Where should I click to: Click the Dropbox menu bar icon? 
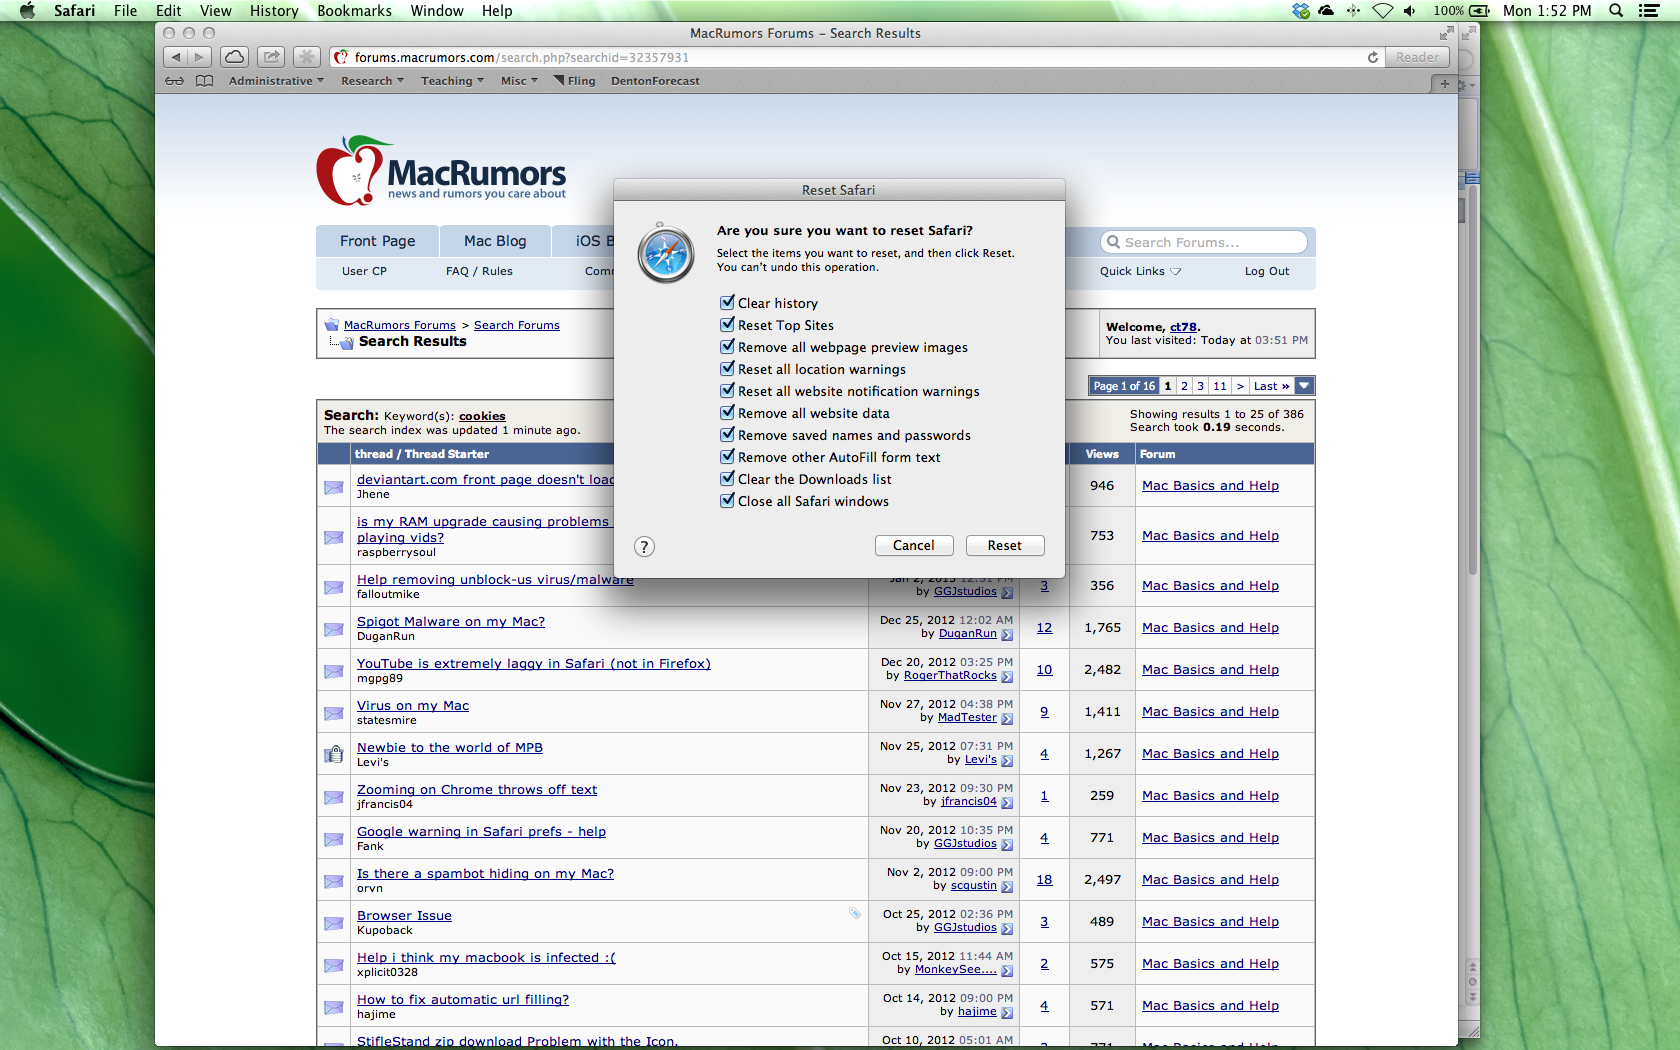coord(1300,11)
